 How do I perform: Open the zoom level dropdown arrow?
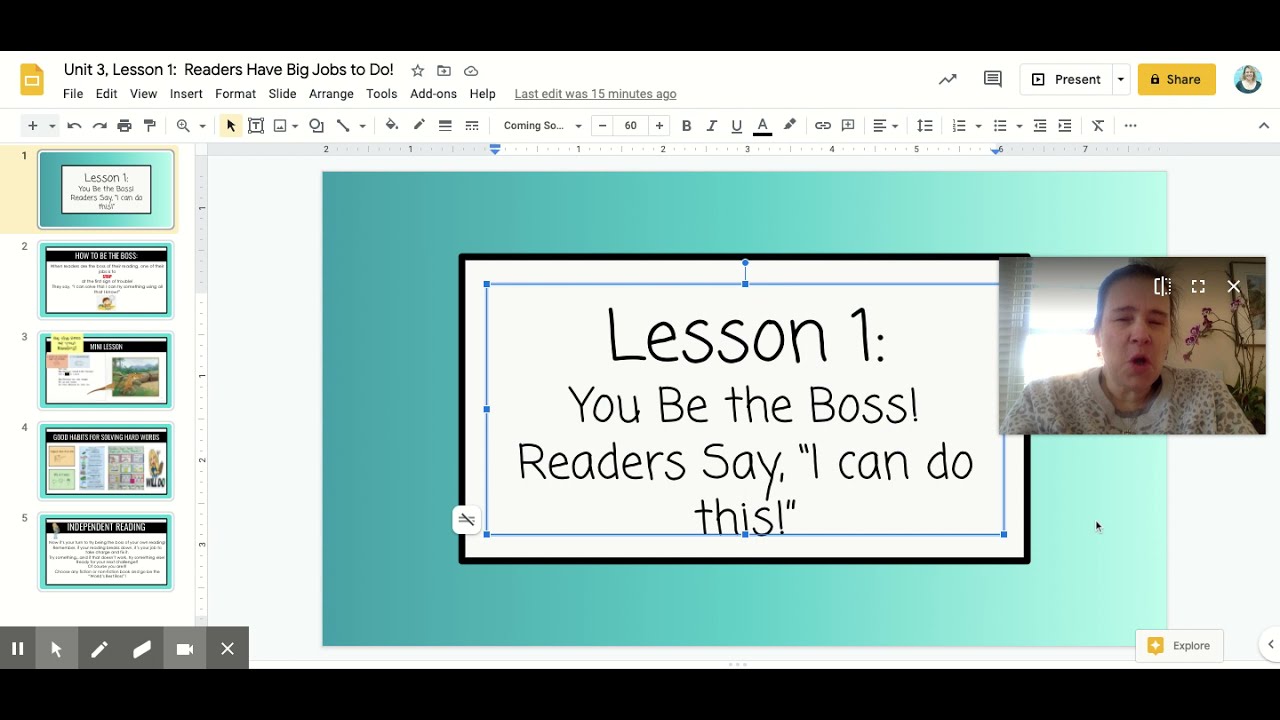[x=202, y=126]
